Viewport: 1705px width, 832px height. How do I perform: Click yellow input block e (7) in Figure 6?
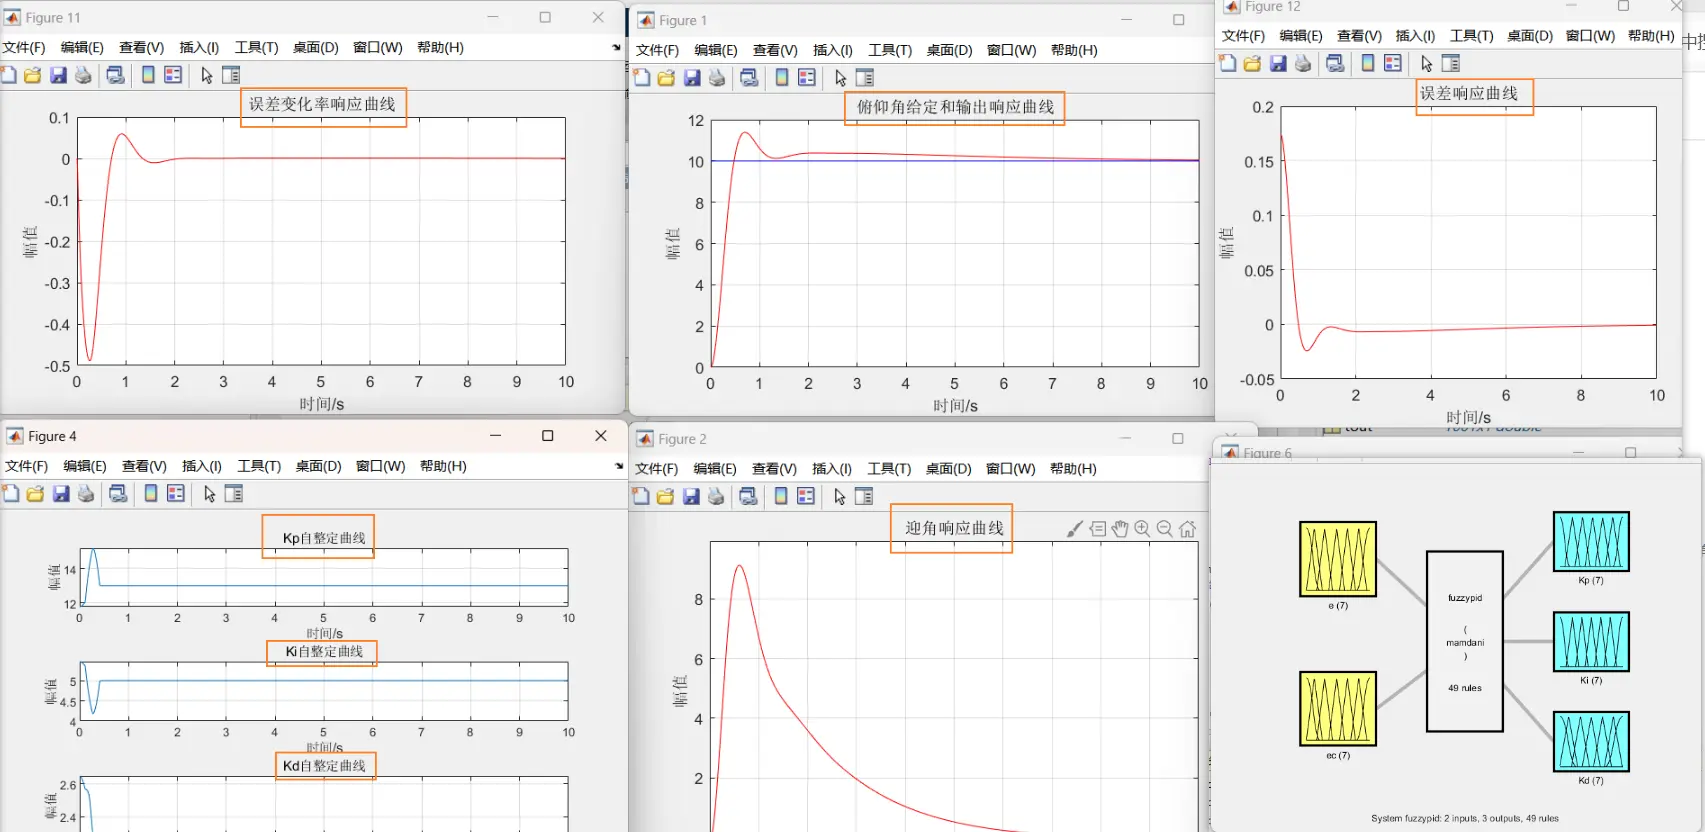1338,559
